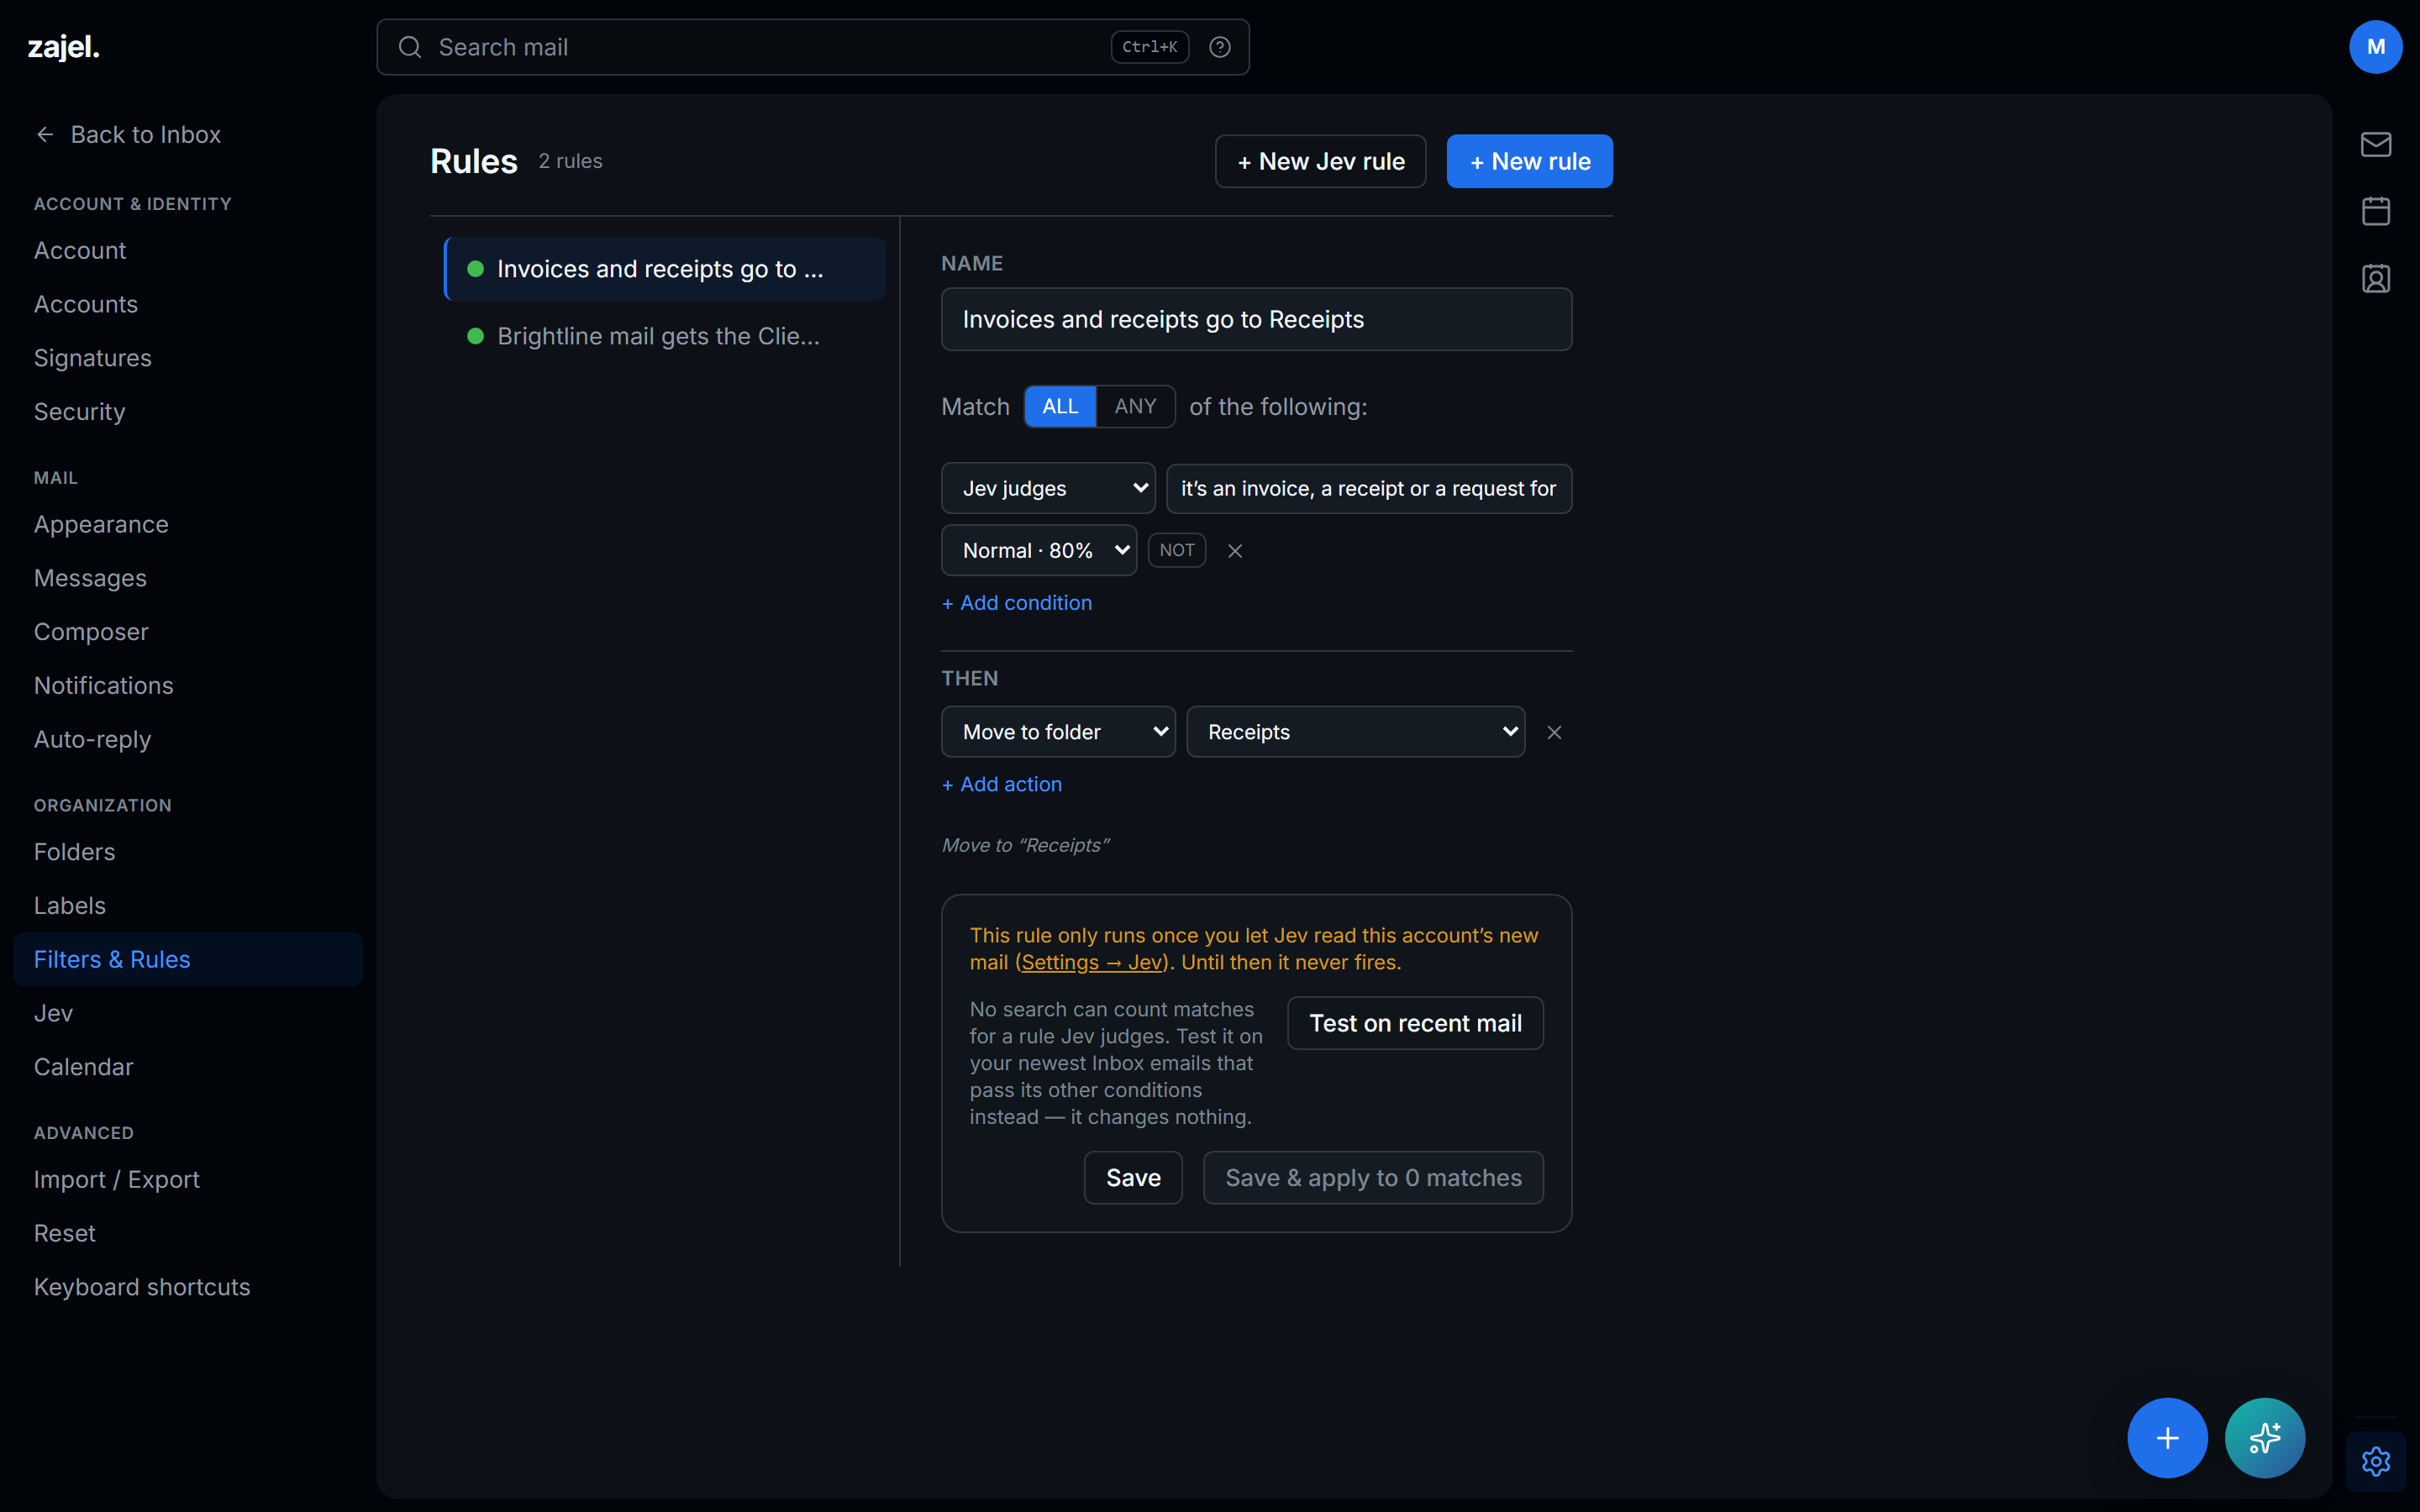
Task: Click the search help question icon
Action: pos(1219,47)
